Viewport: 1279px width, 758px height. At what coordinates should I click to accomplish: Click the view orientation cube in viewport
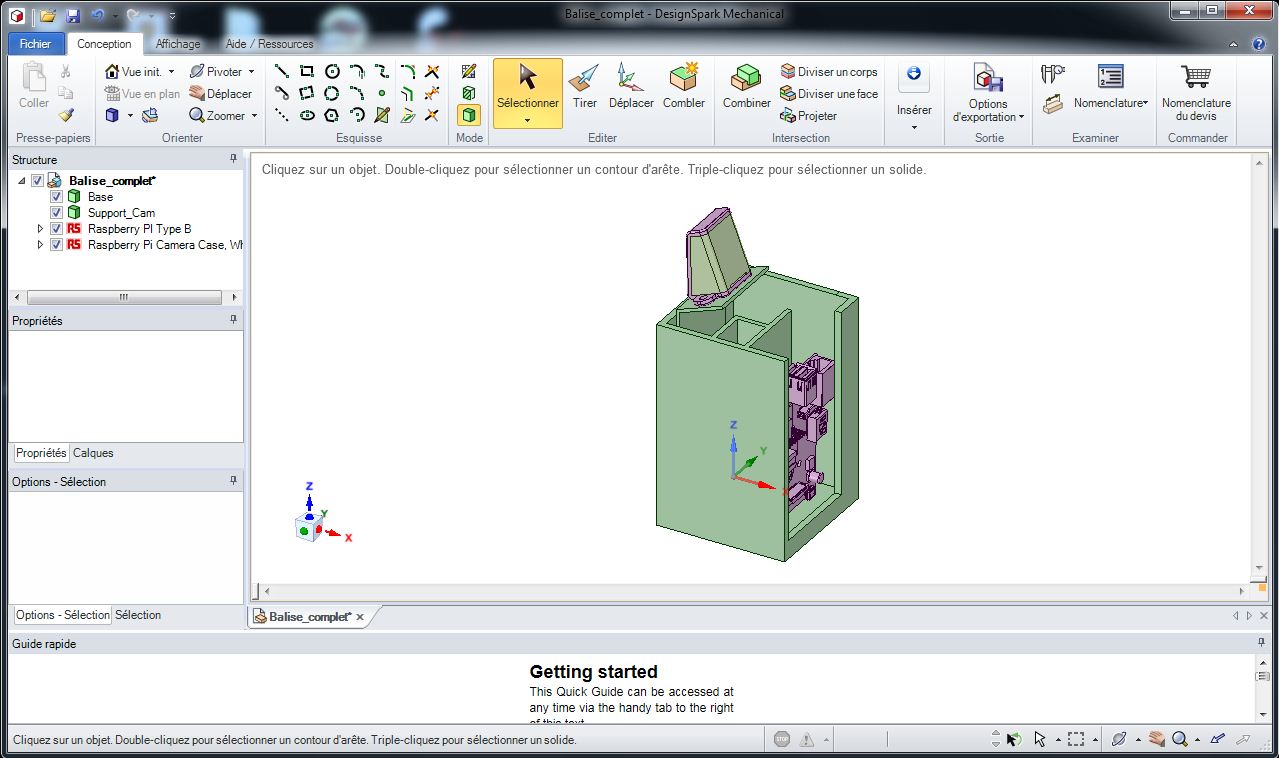308,529
